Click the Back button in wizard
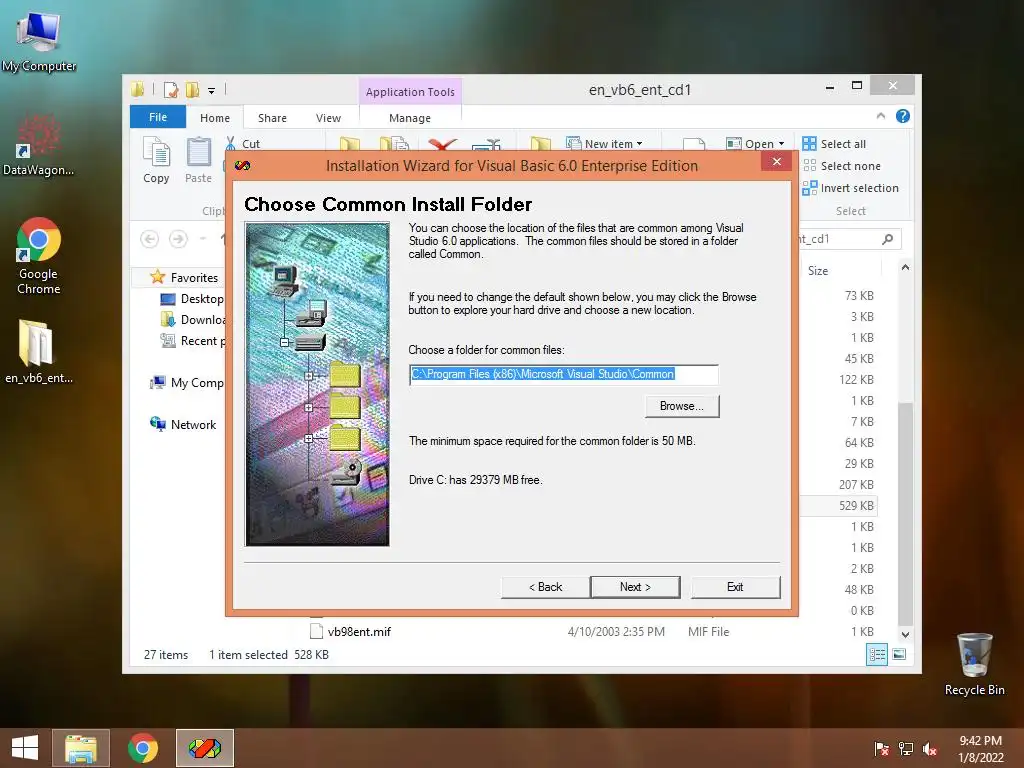Image resolution: width=1024 pixels, height=768 pixels. click(545, 587)
